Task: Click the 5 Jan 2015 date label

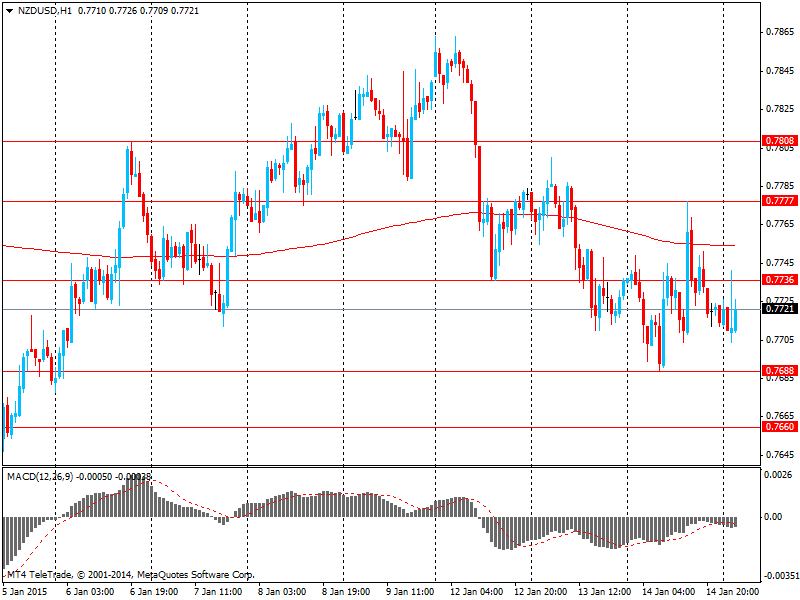Action: [x=25, y=591]
